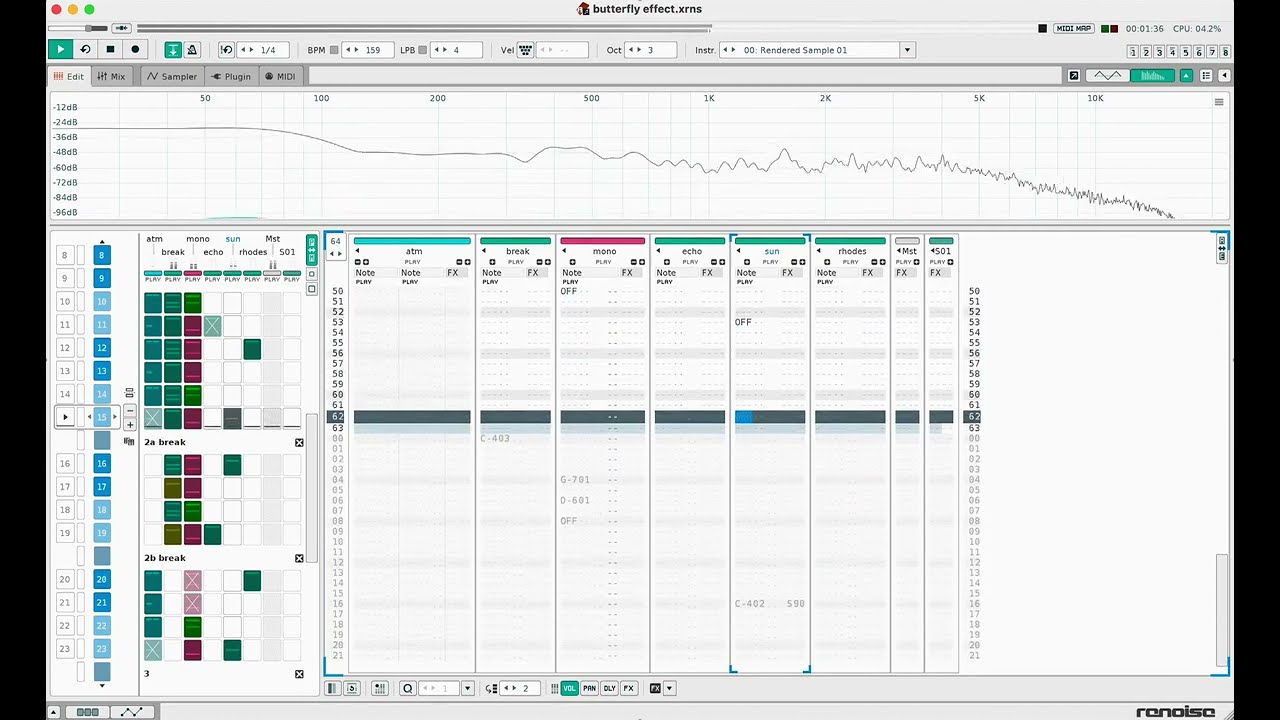The image size is (1280, 720).
Task: Toggle the FX column button in toolbar
Action: (629, 688)
